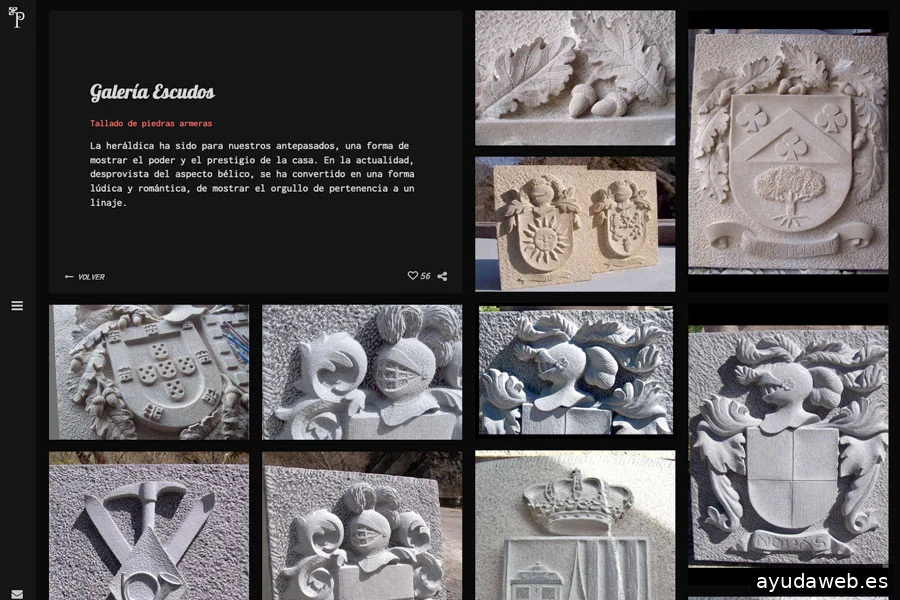Image resolution: width=900 pixels, height=600 pixels.
Task: Open the oak leaves and acorns carving photo
Action: pyautogui.click(x=574, y=78)
